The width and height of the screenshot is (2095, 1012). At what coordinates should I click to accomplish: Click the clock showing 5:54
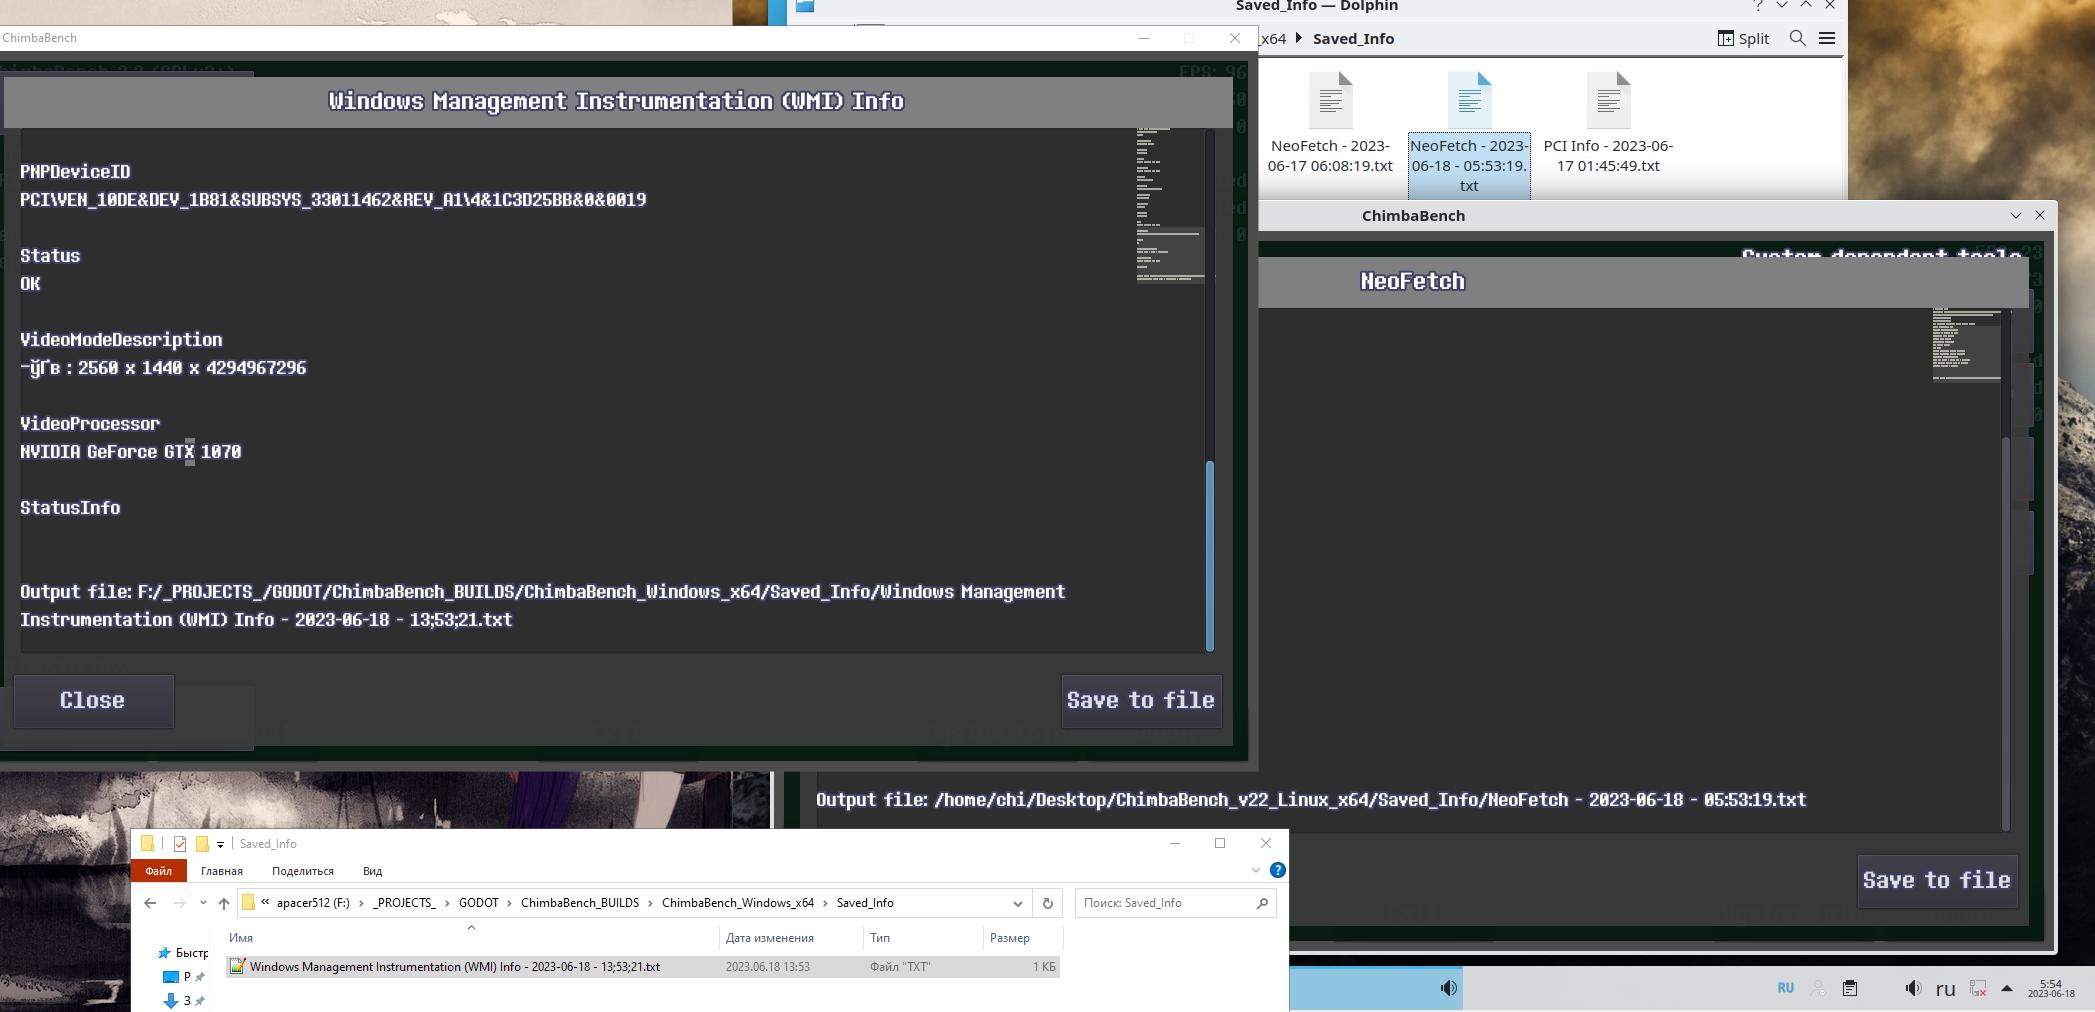2051,988
